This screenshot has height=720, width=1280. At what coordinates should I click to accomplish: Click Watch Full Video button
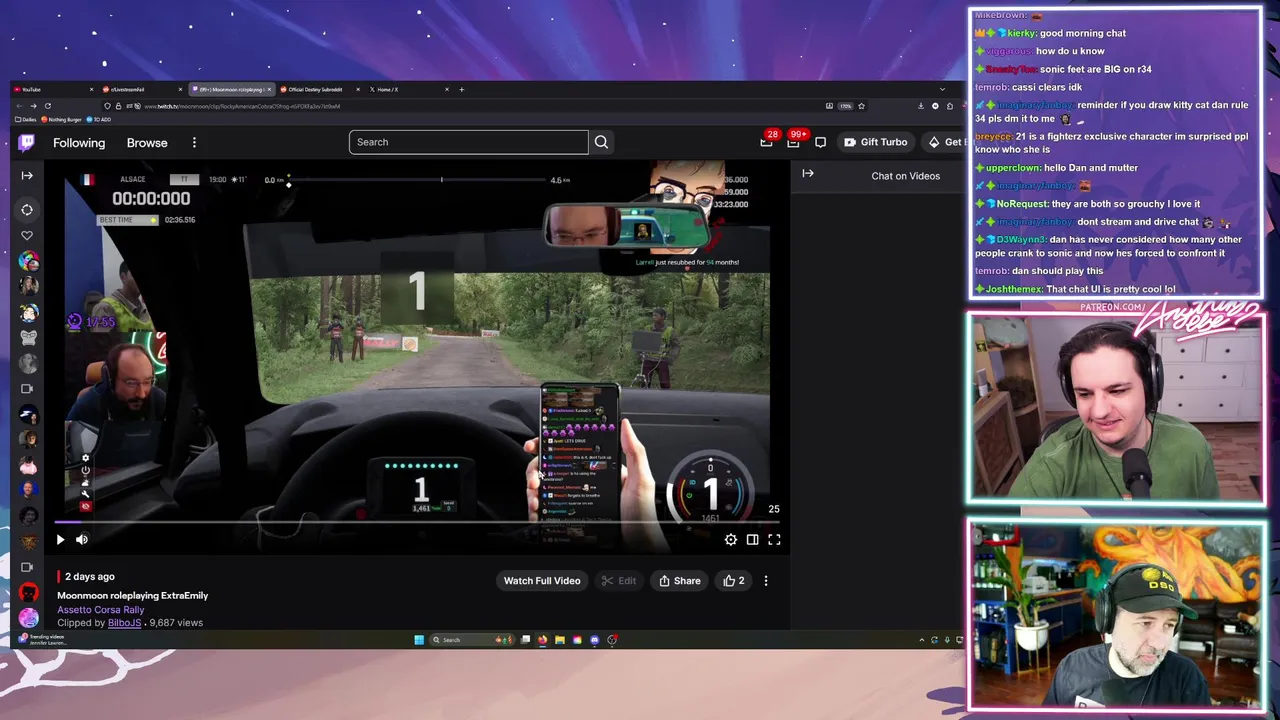point(542,581)
